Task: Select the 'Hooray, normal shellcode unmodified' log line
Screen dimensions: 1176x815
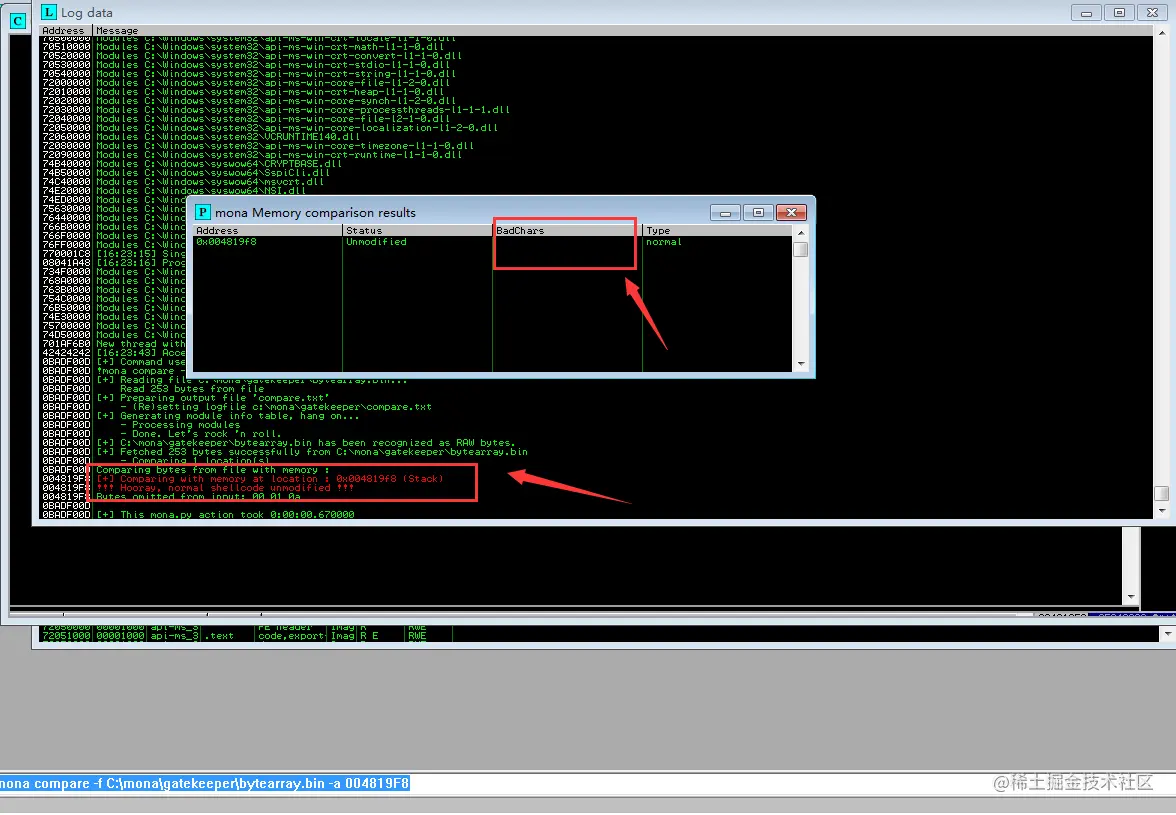Action: point(225,487)
